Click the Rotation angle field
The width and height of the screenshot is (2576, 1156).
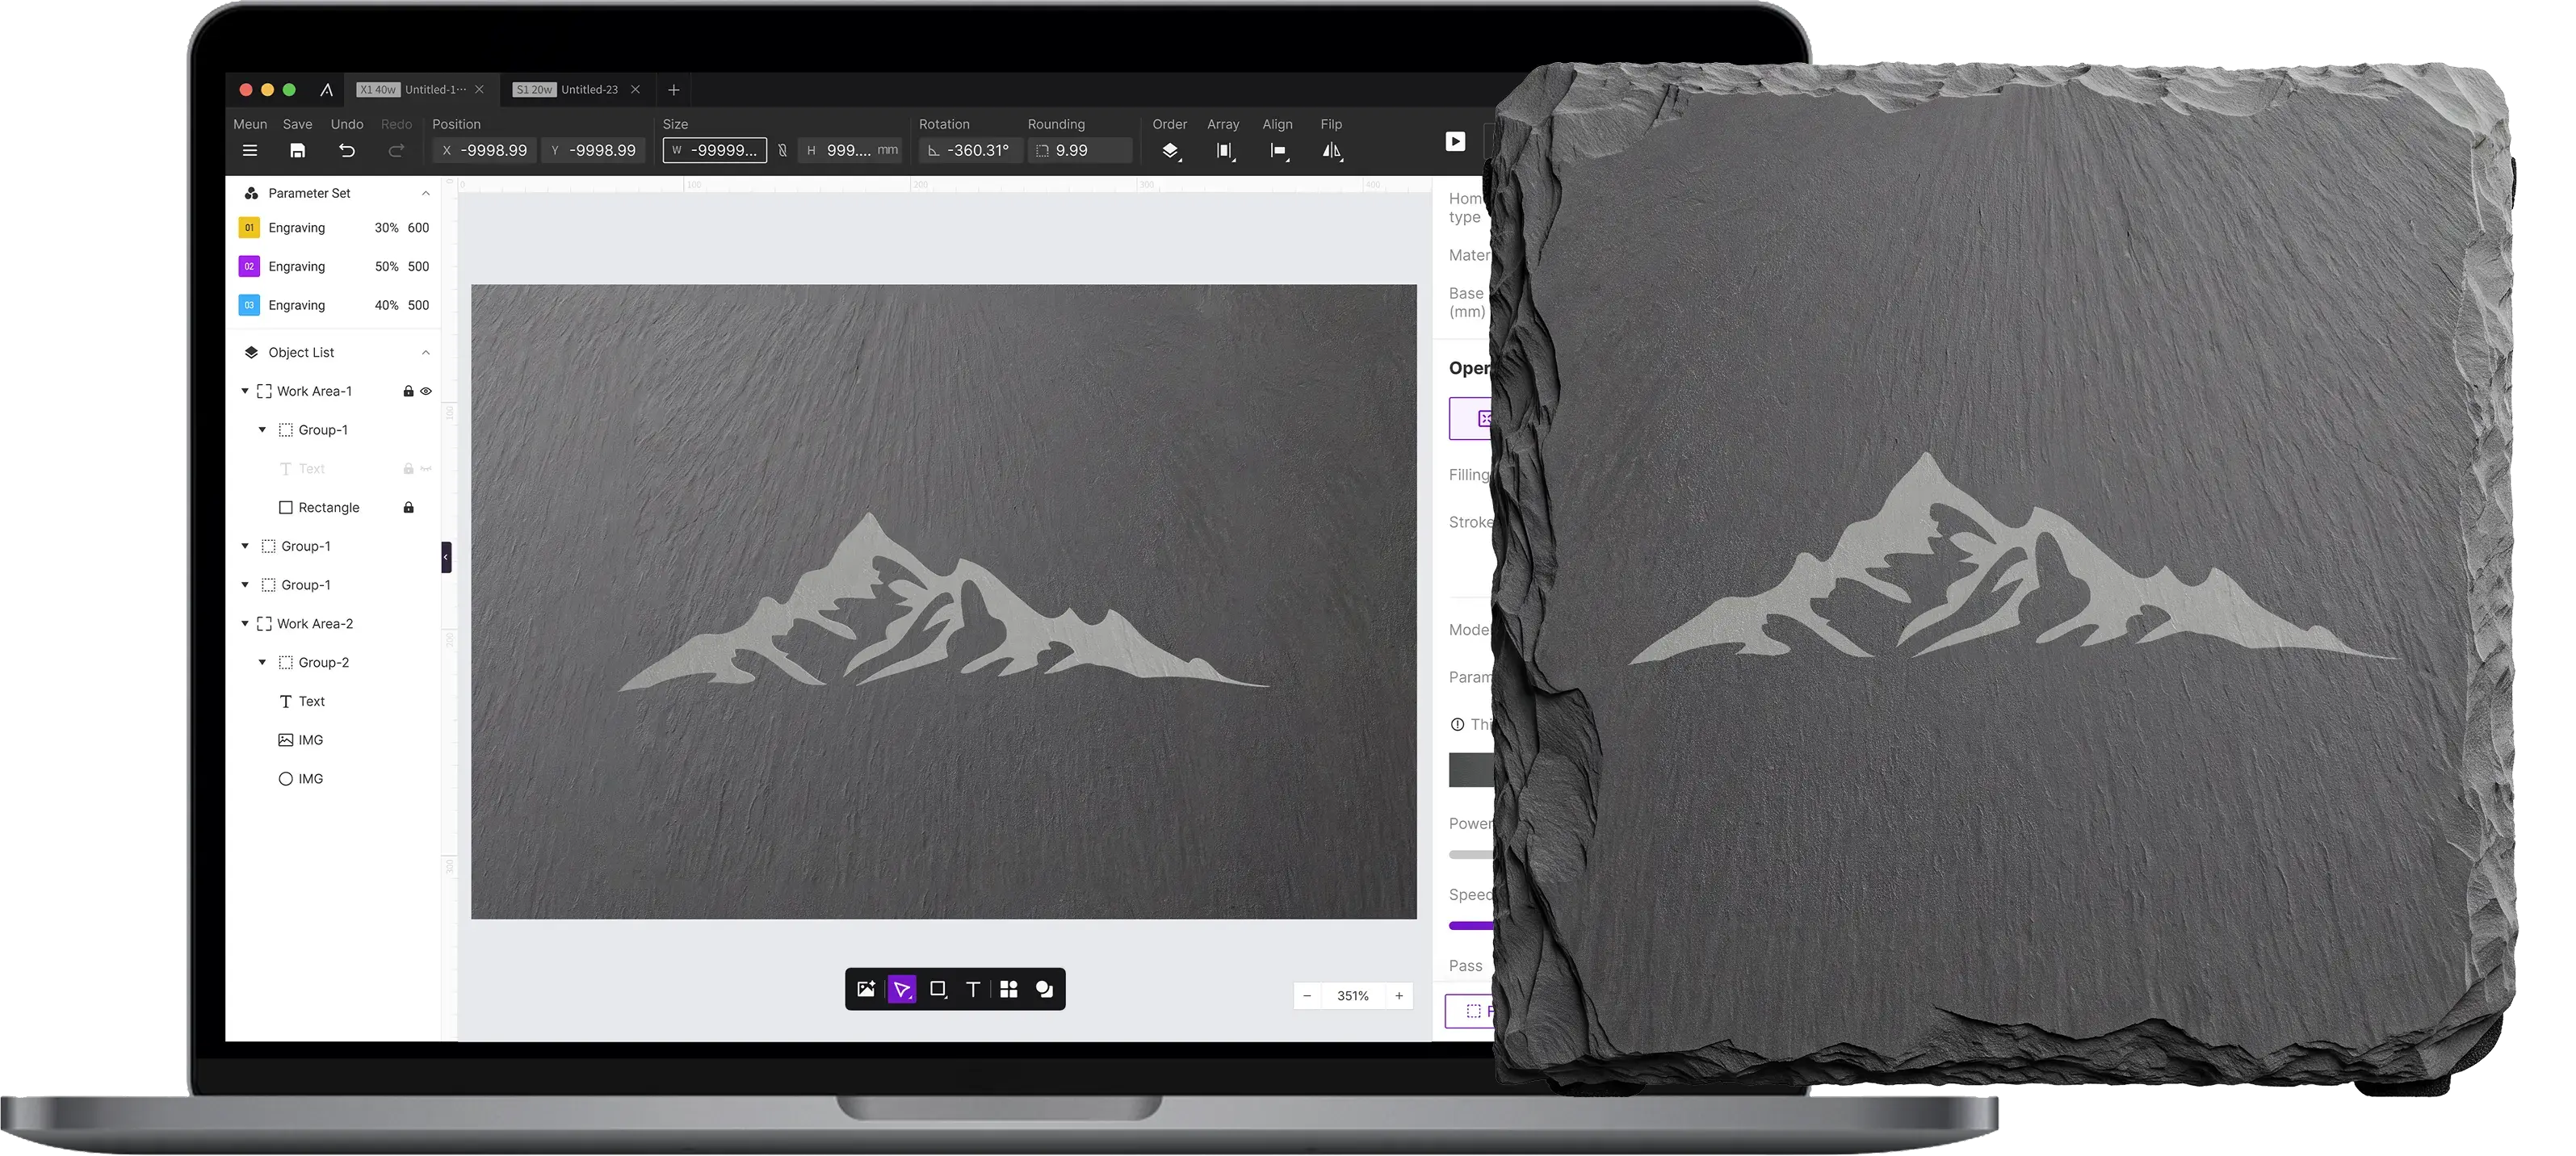971,151
